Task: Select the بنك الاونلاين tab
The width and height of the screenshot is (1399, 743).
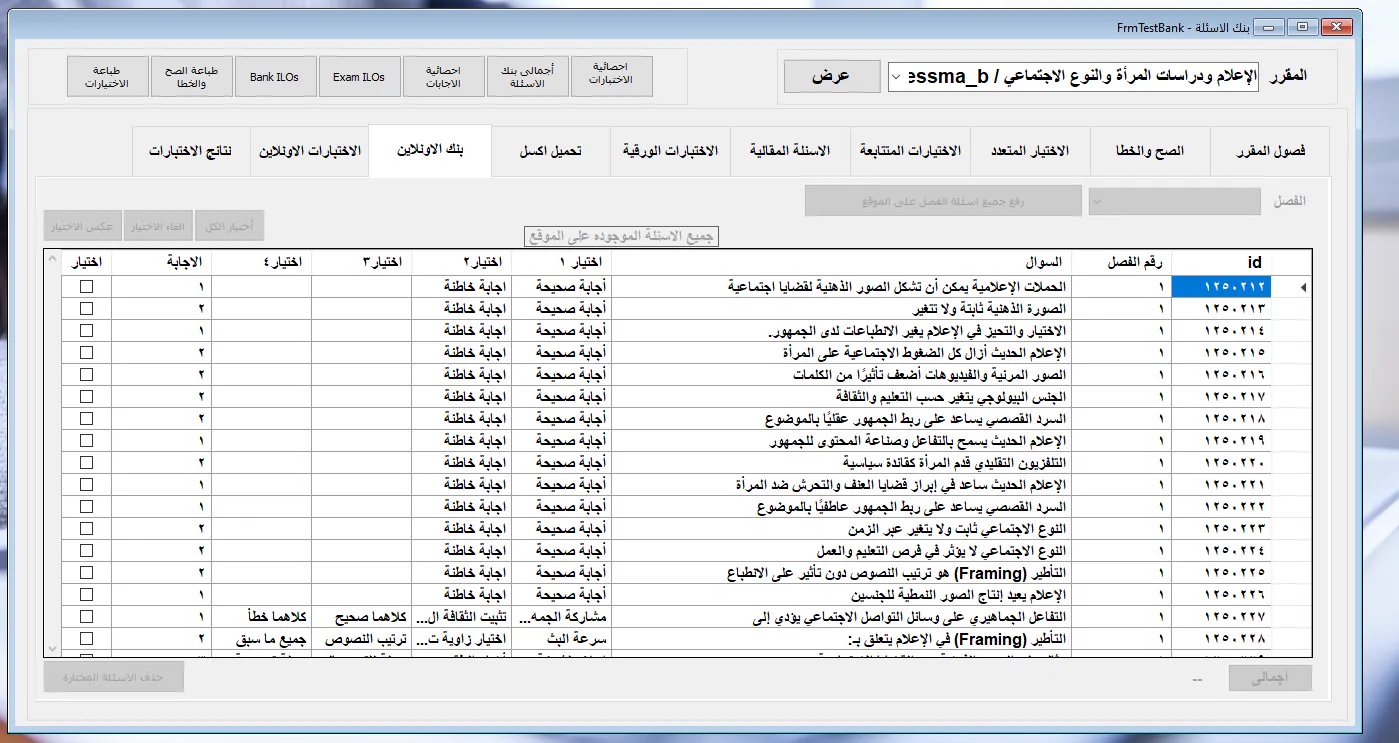Action: point(430,150)
